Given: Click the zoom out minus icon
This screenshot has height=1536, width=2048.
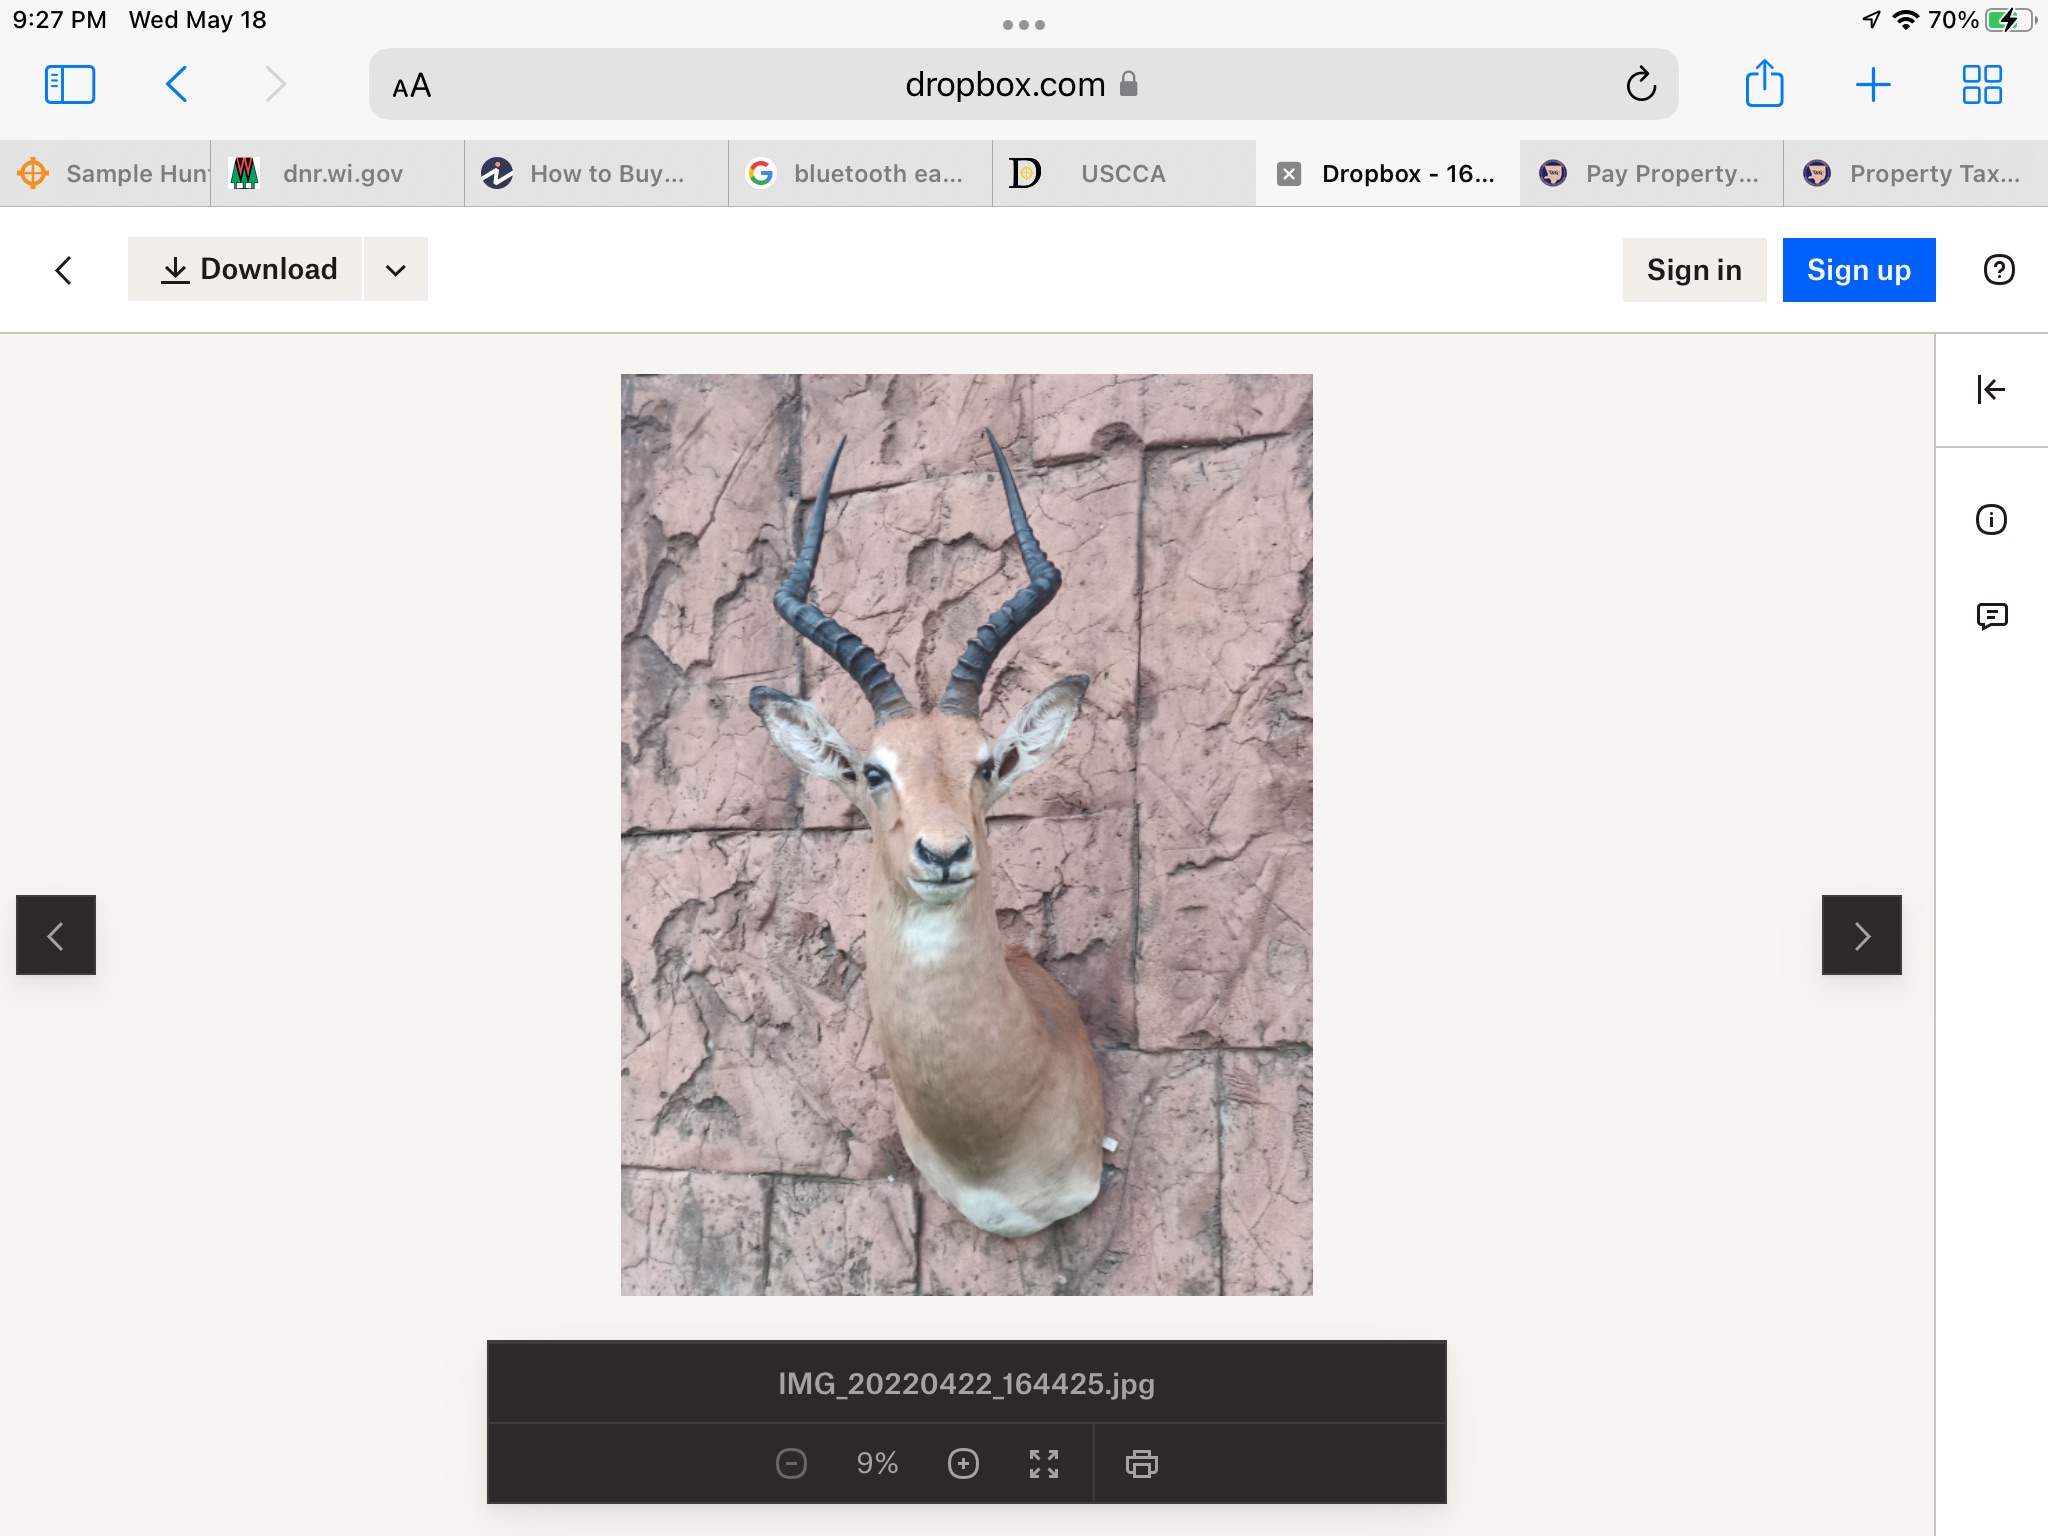Looking at the screenshot, I should click(x=791, y=1464).
